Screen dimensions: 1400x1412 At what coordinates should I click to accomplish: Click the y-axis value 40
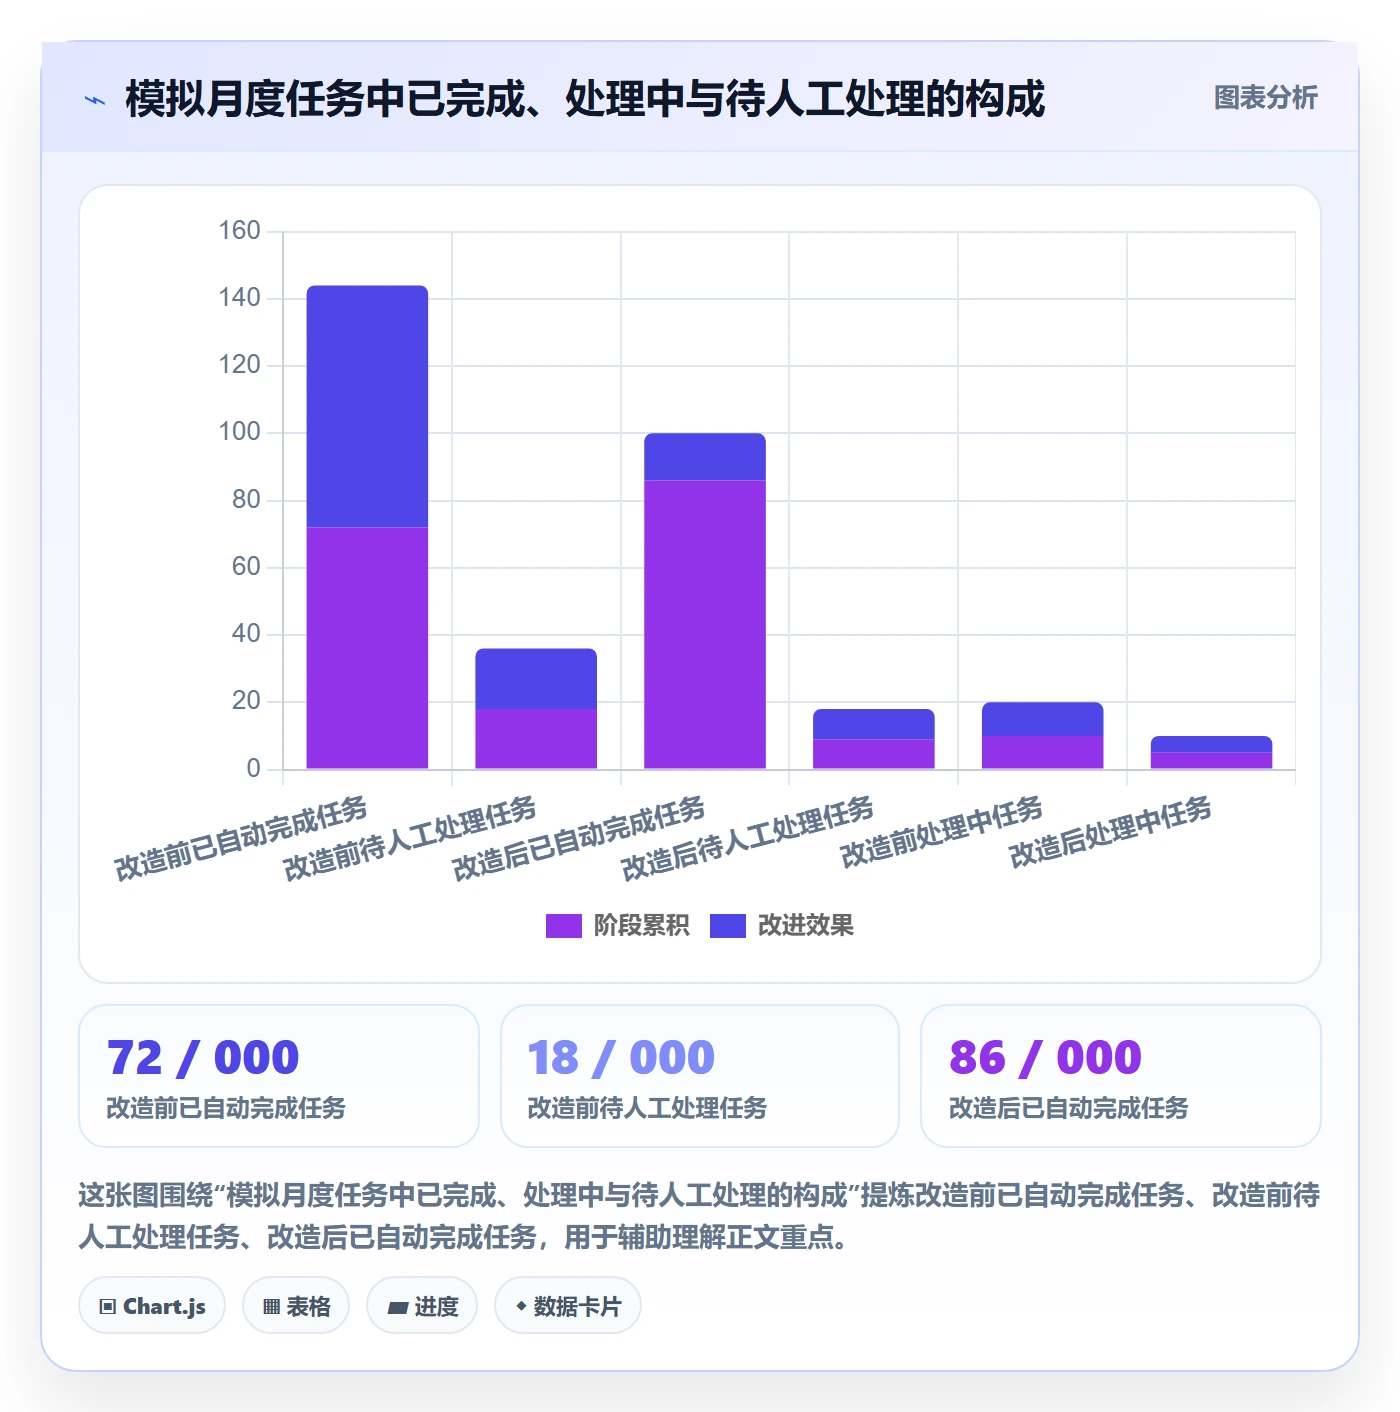click(246, 634)
